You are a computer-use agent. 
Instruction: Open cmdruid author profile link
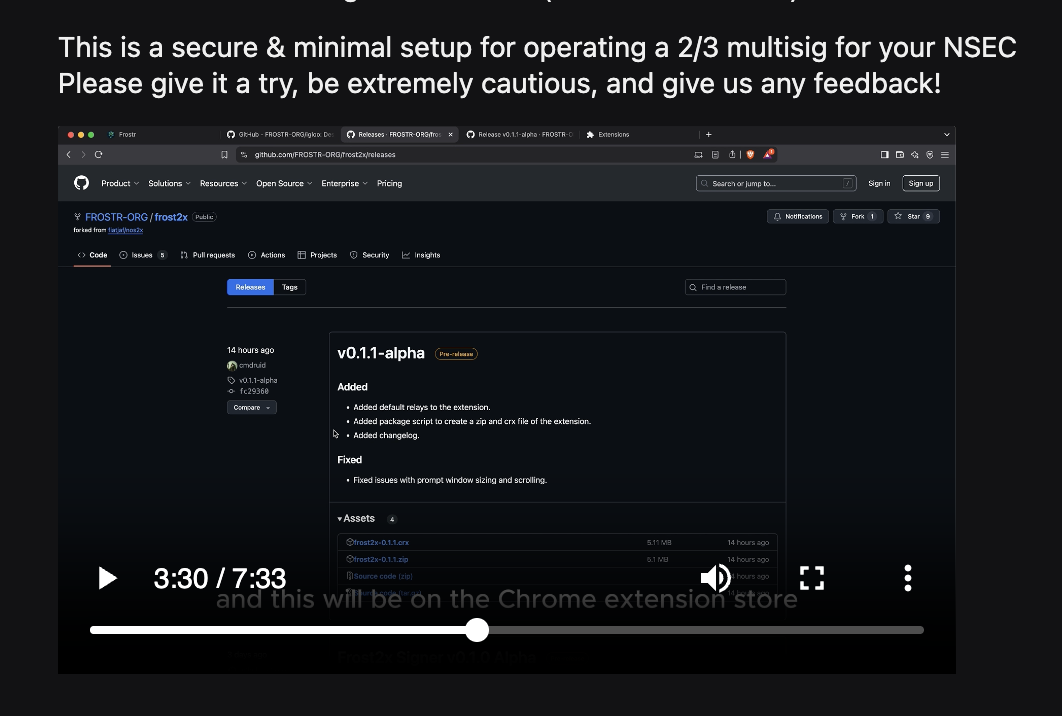click(x=252, y=366)
